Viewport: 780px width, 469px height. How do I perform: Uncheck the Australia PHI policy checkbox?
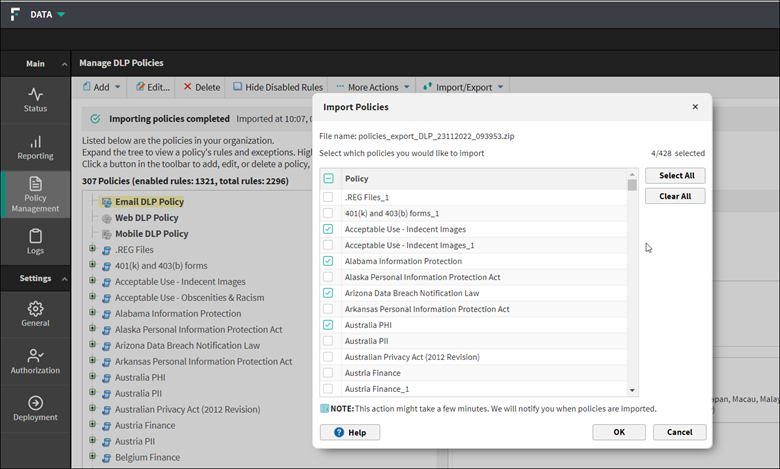click(328, 325)
